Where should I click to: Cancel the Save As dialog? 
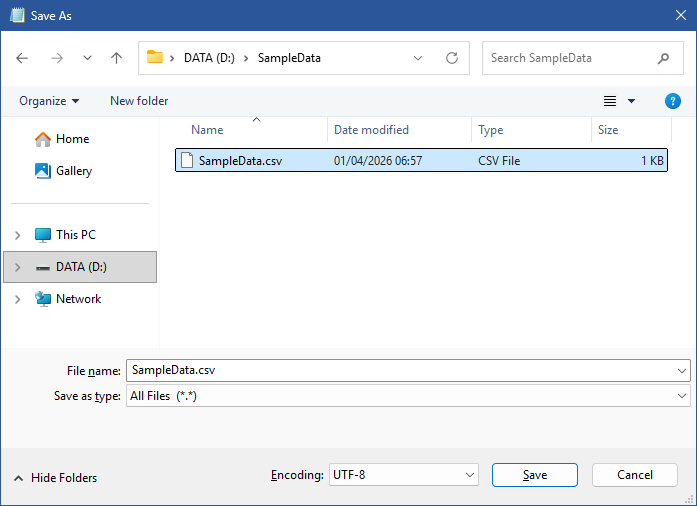coord(635,475)
